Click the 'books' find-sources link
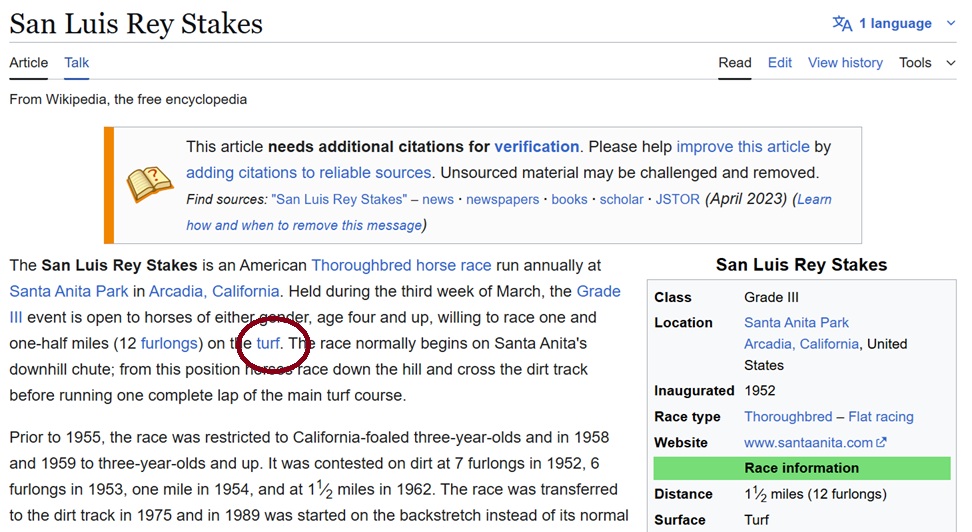This screenshot has width=972, height=532. tap(569, 199)
